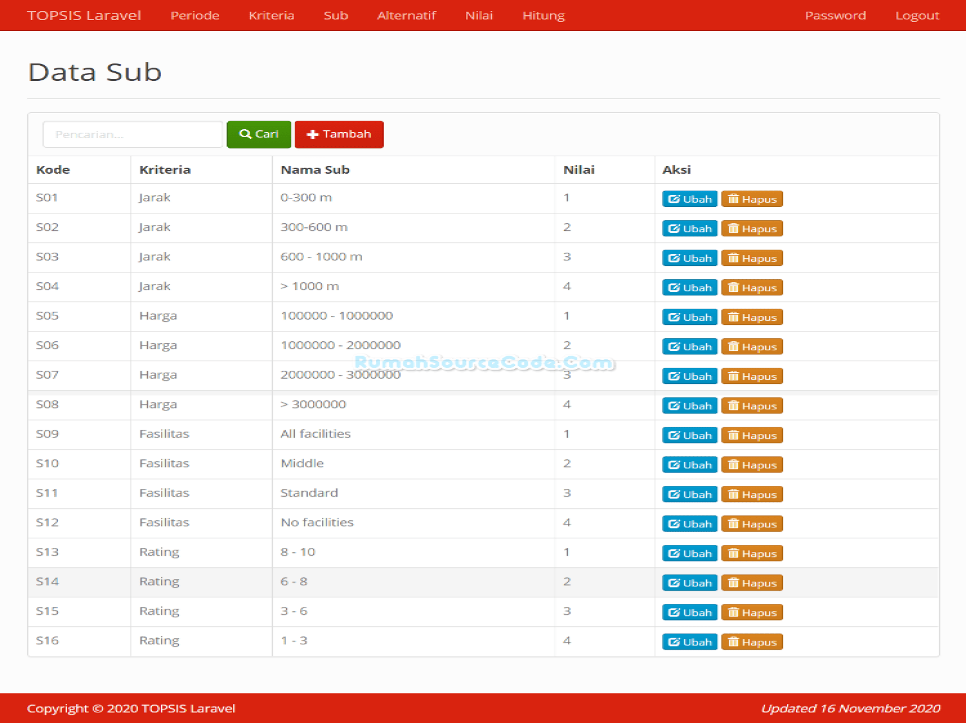Image resolution: width=966 pixels, height=723 pixels.
Task: Click the red Tambah button
Action: pyautogui.click(x=339, y=134)
